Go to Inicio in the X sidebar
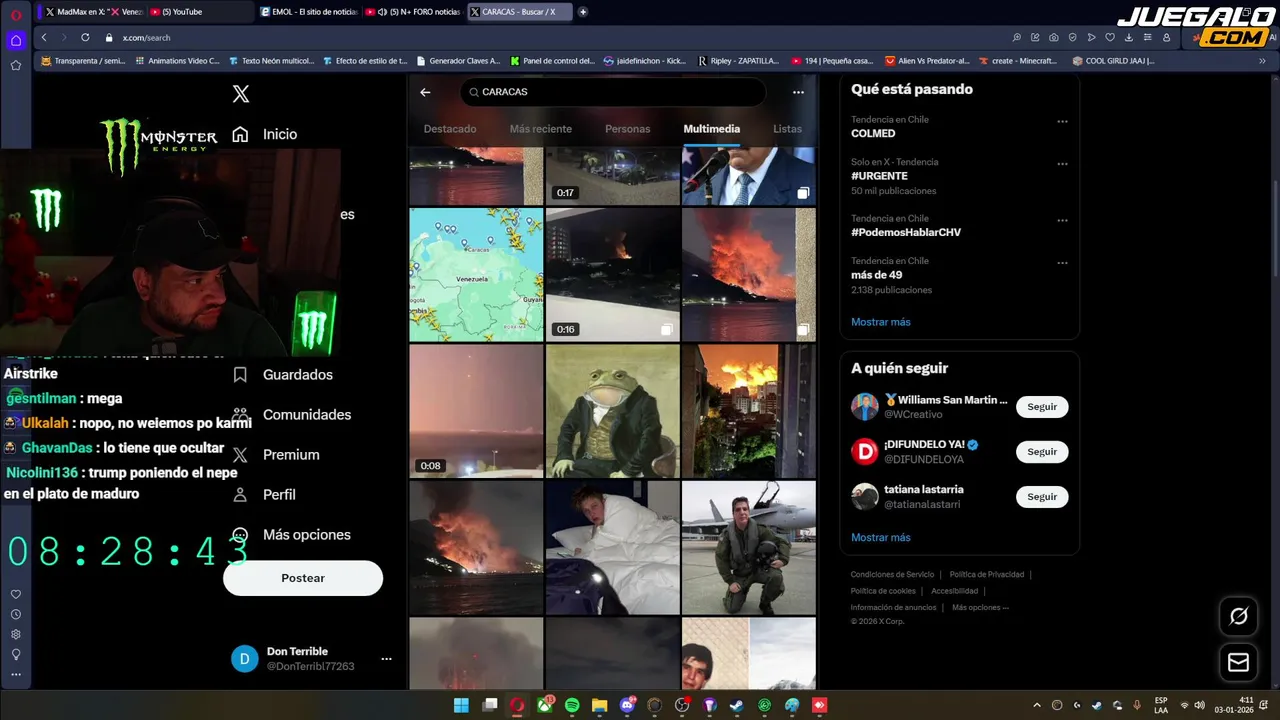Viewport: 1280px width, 720px height. click(x=264, y=134)
